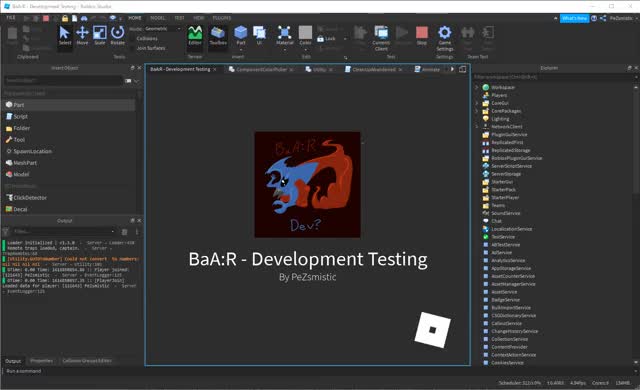Collapse the ribbon with the up arrow
Image resolution: width=640 pixels, height=390 pixels.
pos(555,18)
